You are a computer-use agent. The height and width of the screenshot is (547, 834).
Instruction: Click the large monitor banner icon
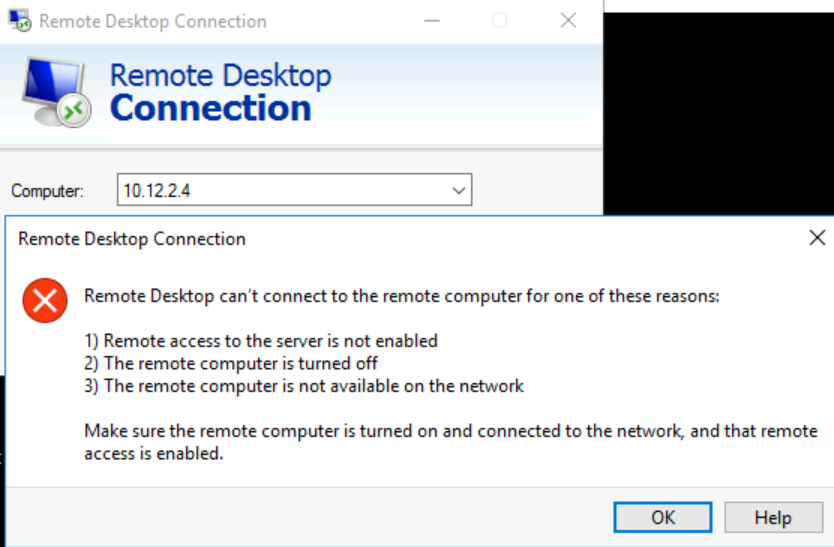(x=57, y=93)
